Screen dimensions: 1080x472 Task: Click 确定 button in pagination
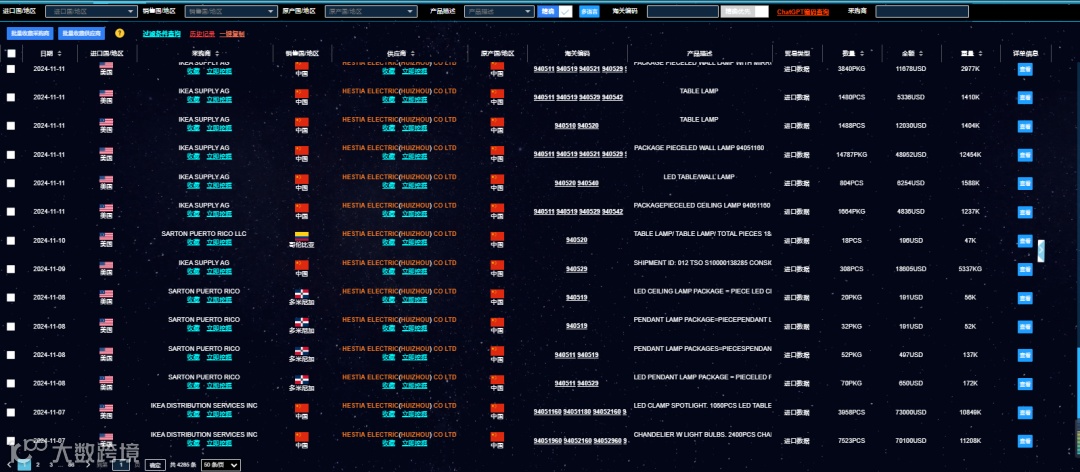pos(156,465)
